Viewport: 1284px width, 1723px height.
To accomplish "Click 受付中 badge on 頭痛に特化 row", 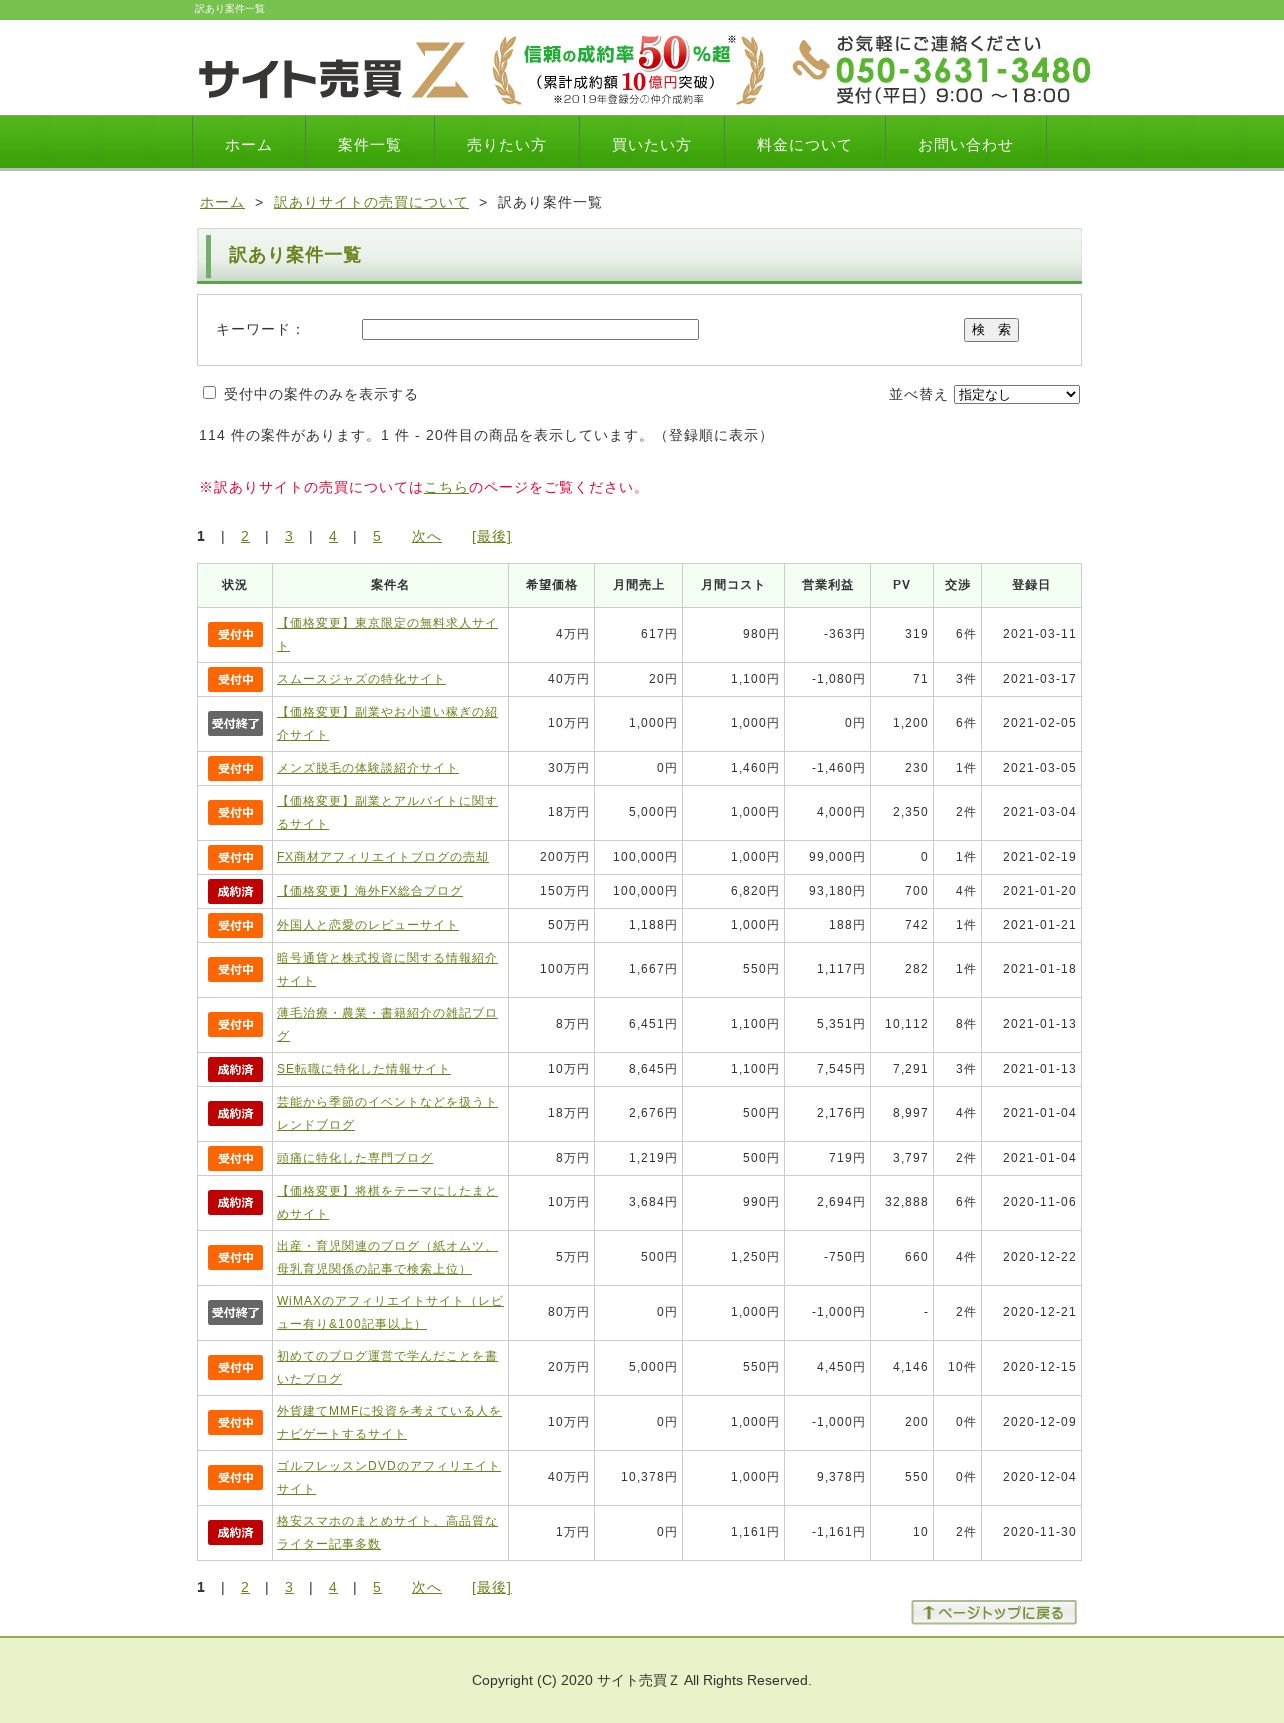I will (235, 1159).
